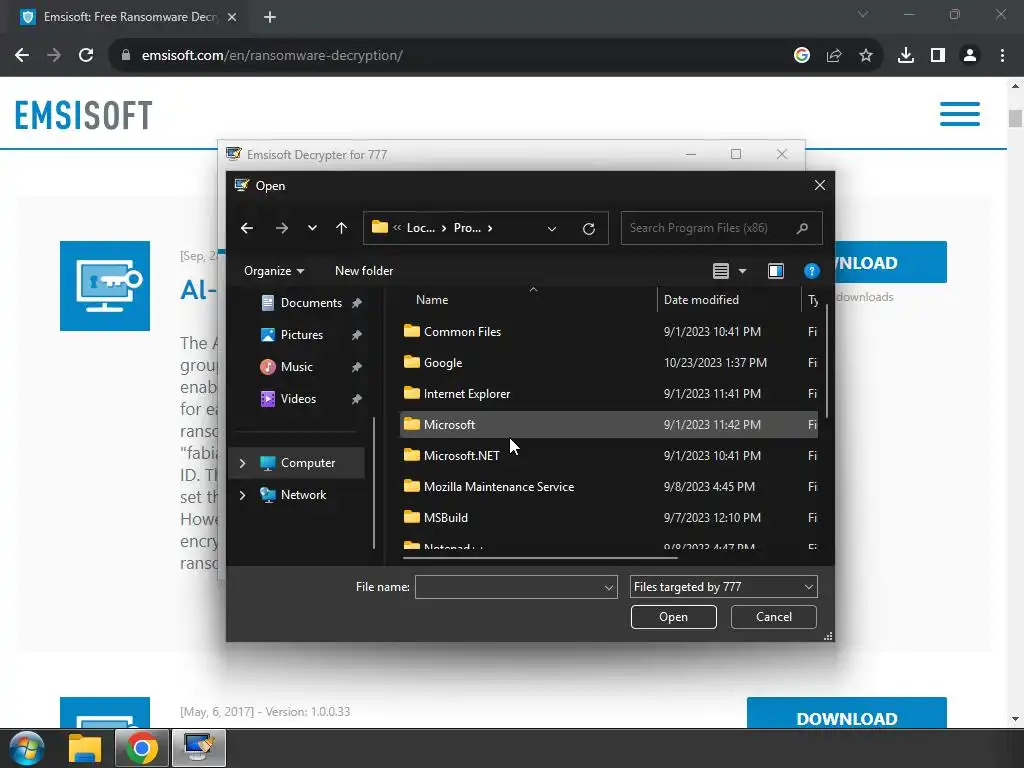Screen dimensions: 1024x768
Task: Click the file list vertical scrollbar
Action: [x=827, y=361]
